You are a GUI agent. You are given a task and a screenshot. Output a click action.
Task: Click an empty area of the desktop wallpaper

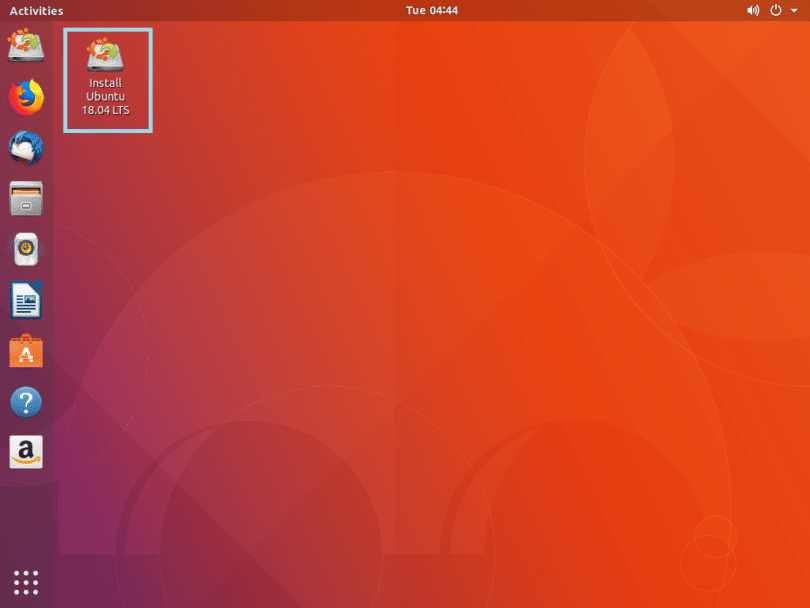450,350
